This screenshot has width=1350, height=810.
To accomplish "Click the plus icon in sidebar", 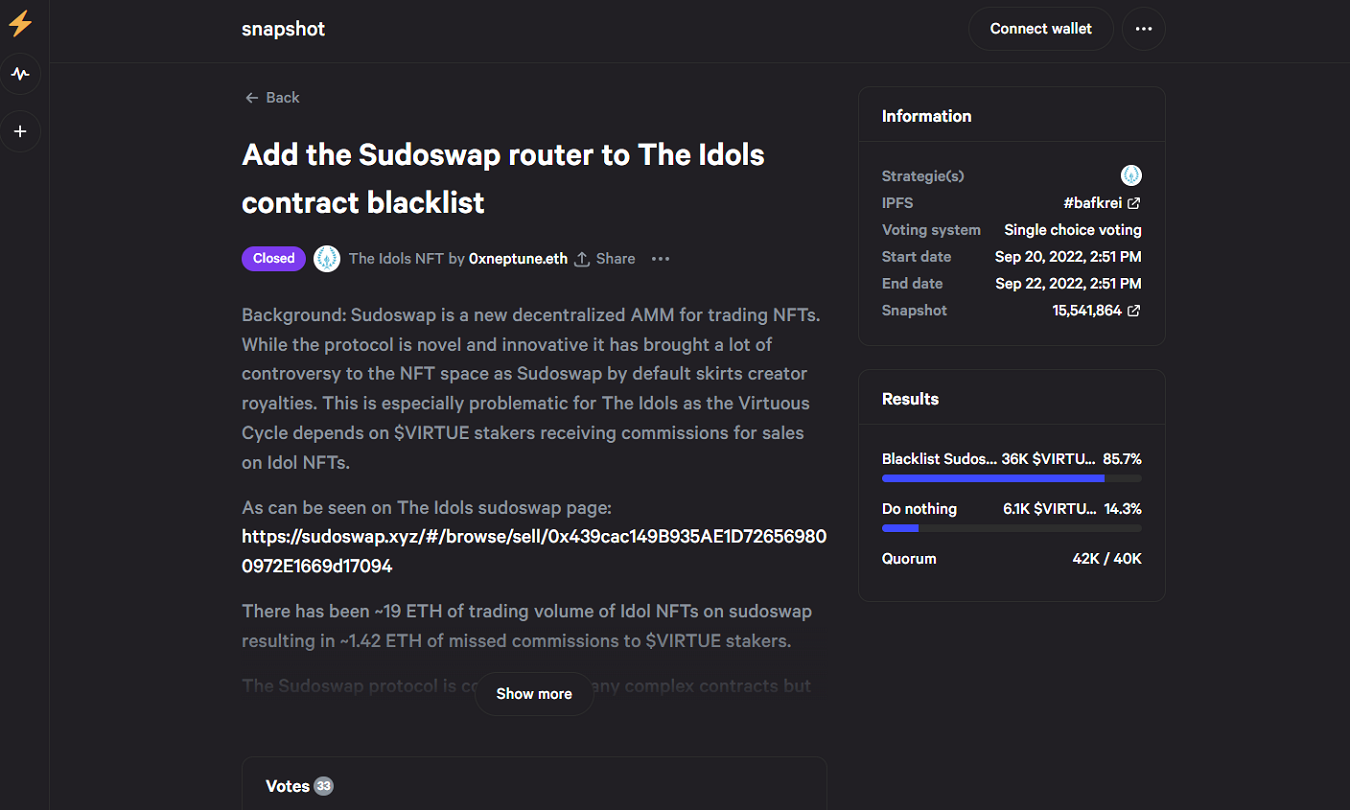I will pyautogui.click(x=20, y=131).
